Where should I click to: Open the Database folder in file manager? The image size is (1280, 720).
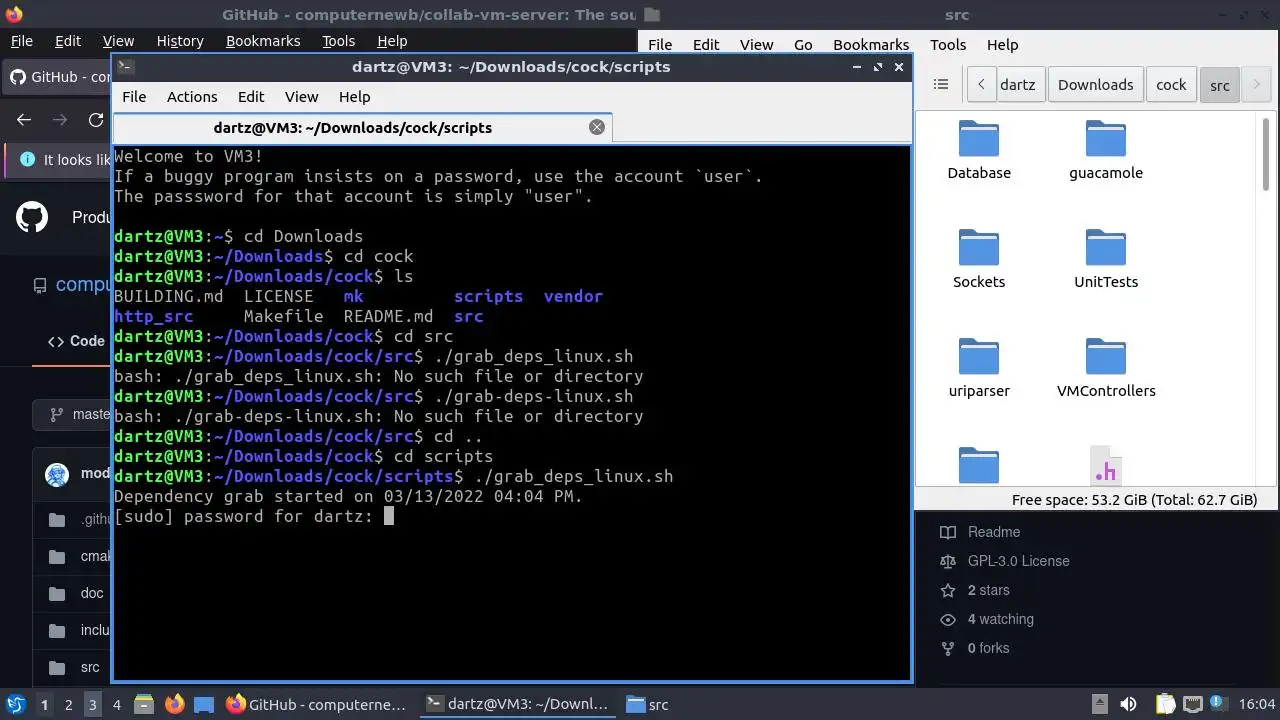pos(979,150)
